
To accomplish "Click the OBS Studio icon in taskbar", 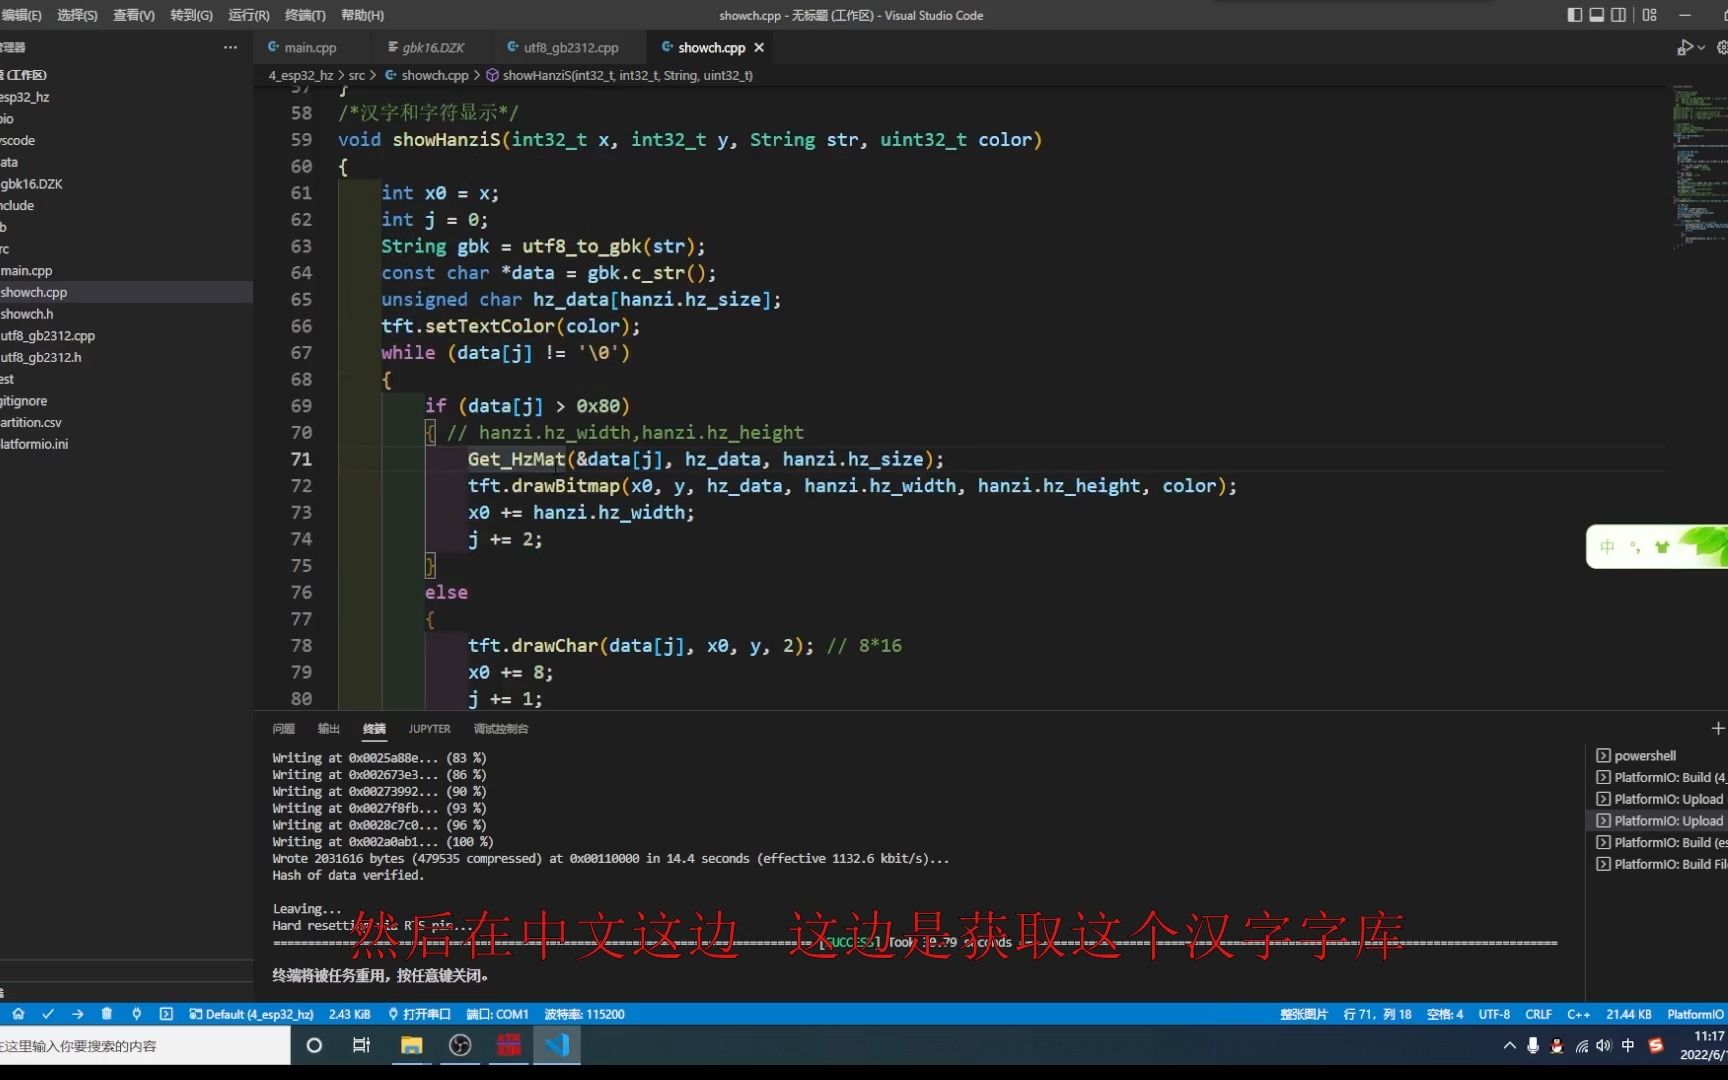I will [460, 1046].
